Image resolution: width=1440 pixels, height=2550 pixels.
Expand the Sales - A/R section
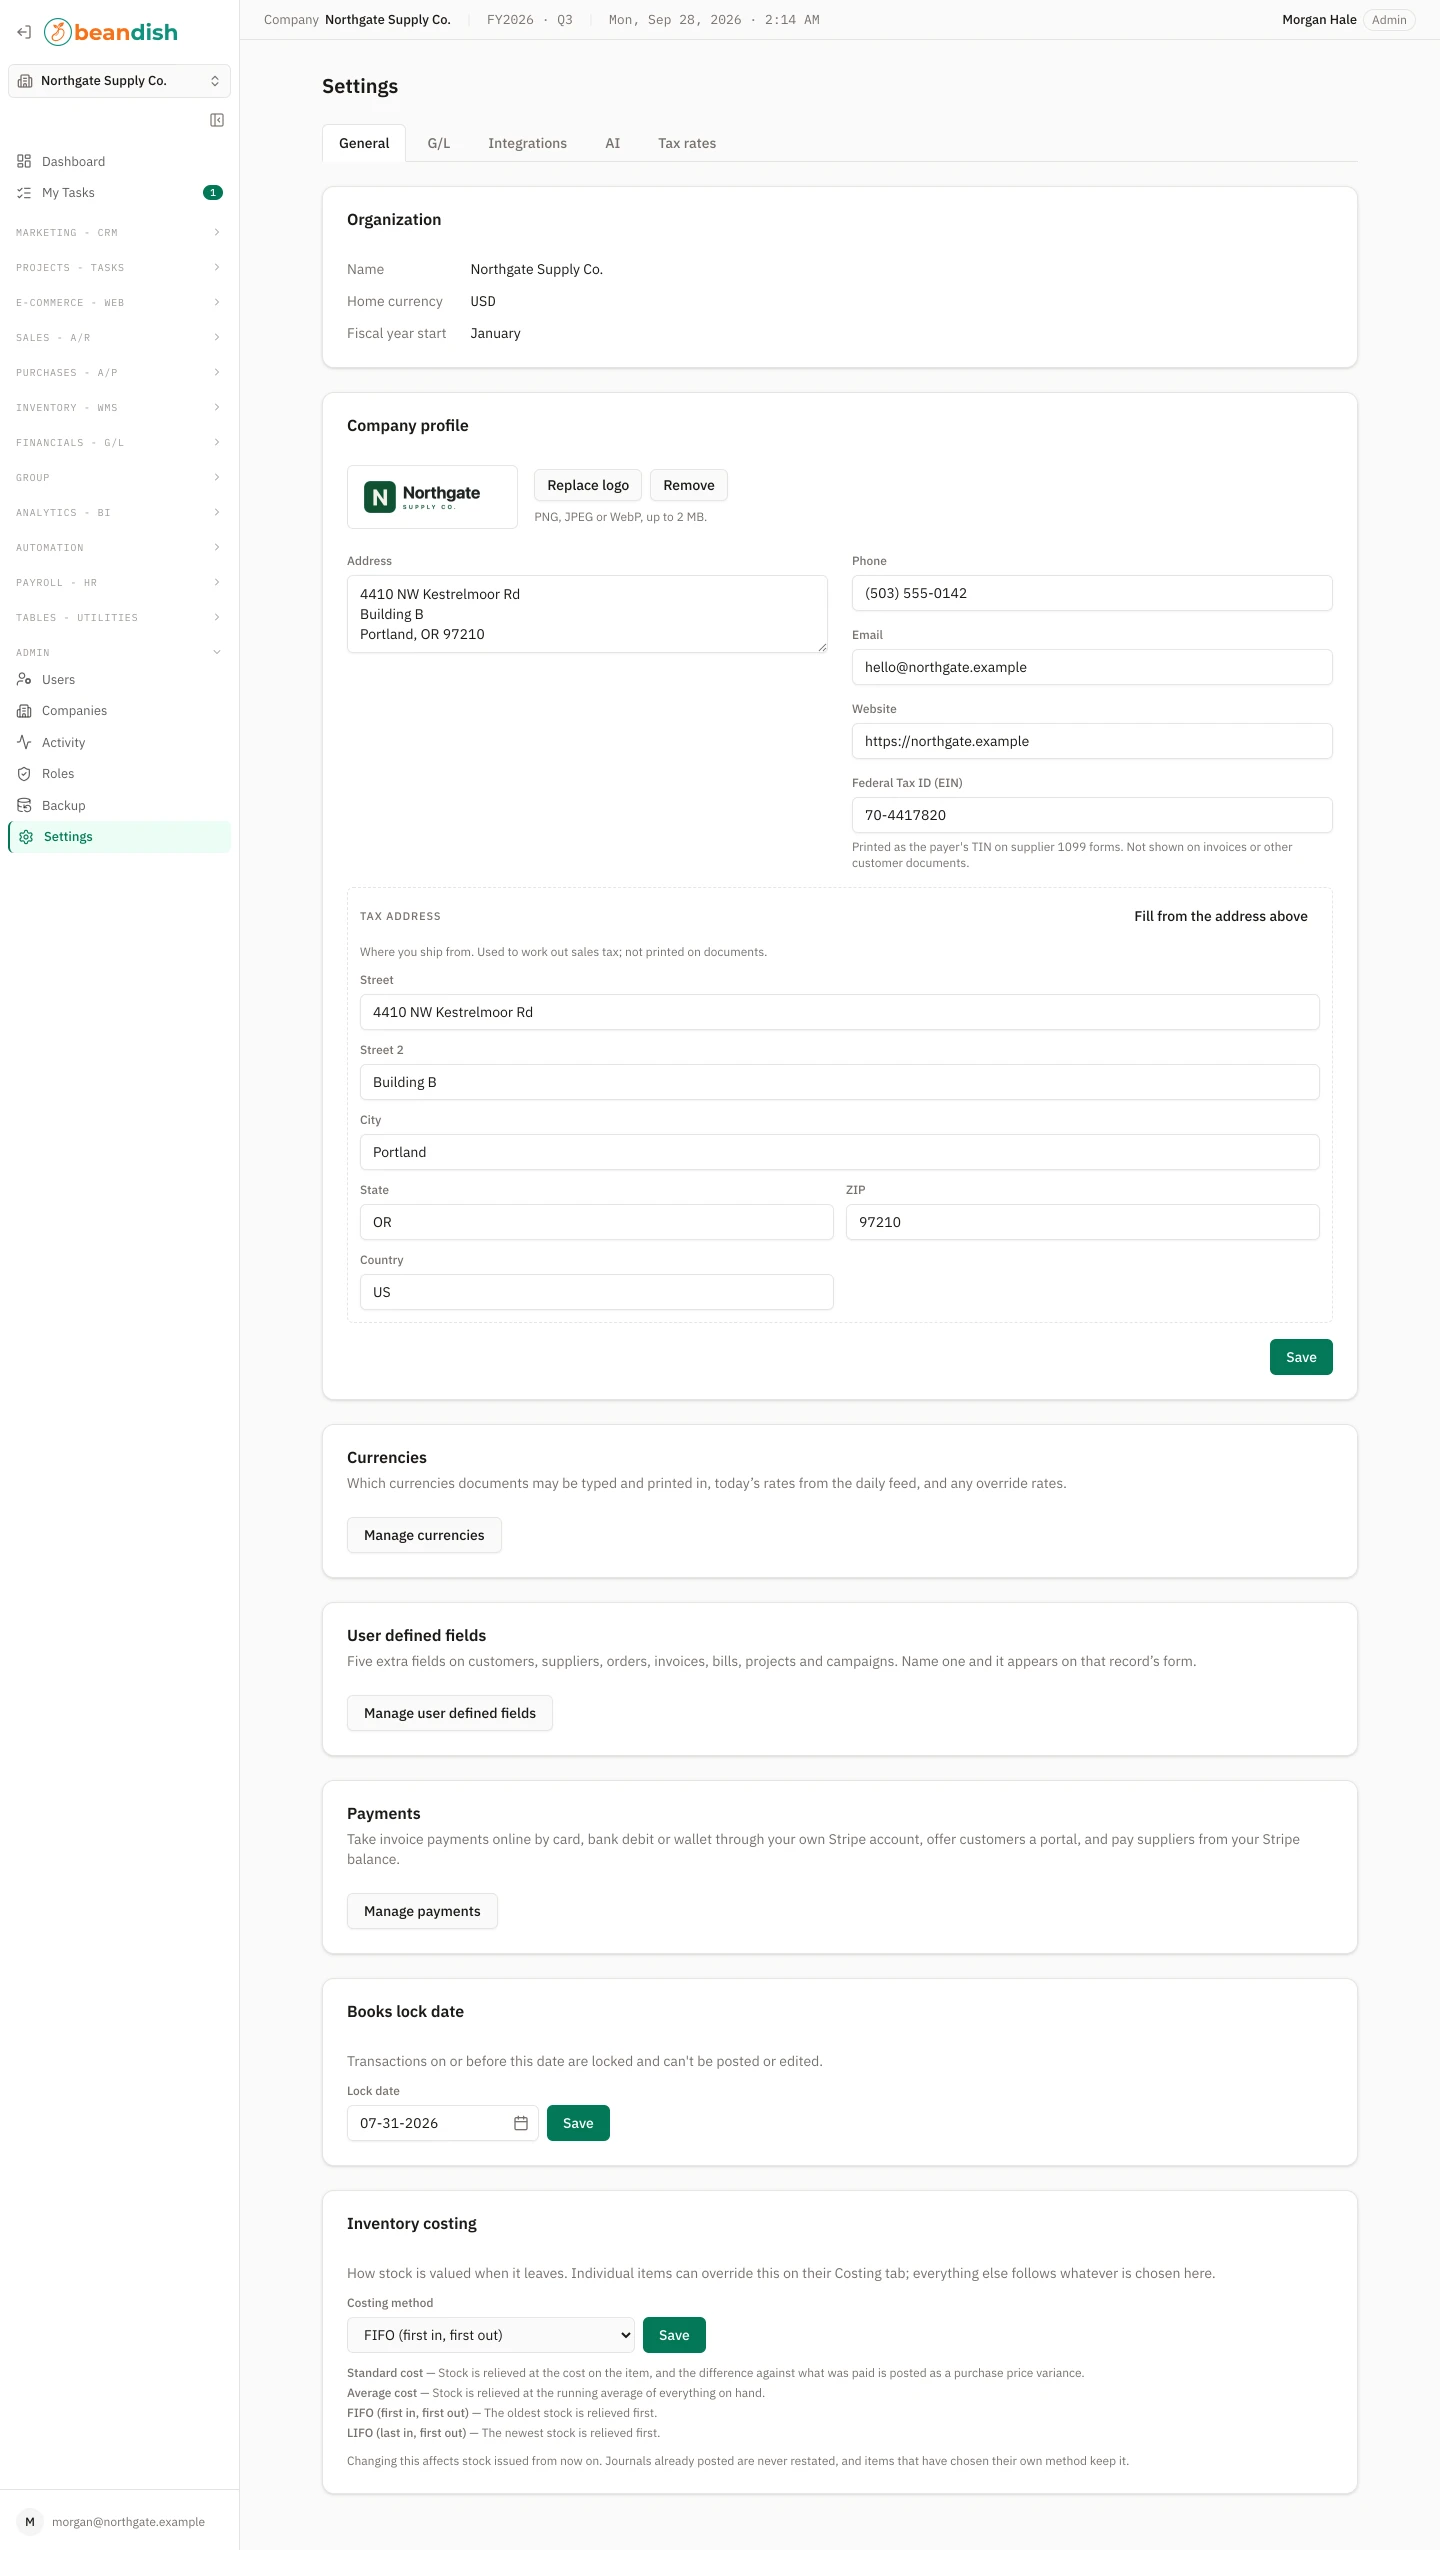(119, 338)
